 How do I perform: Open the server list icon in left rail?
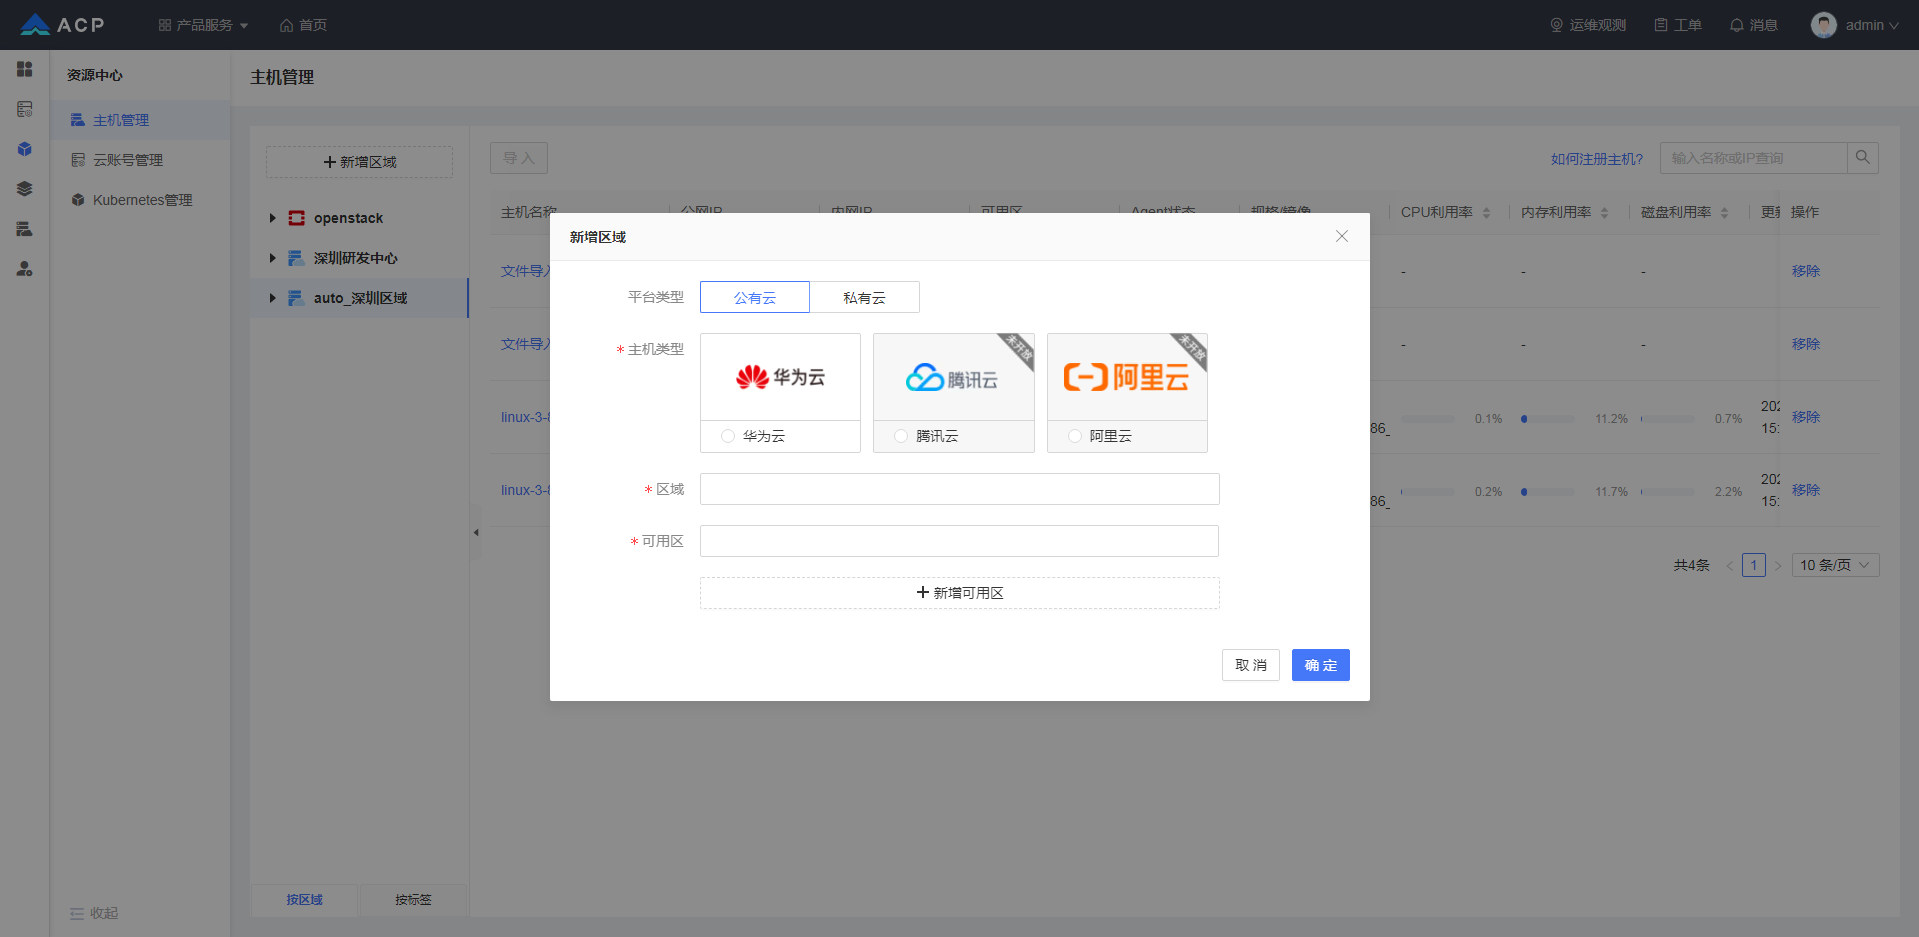25,109
